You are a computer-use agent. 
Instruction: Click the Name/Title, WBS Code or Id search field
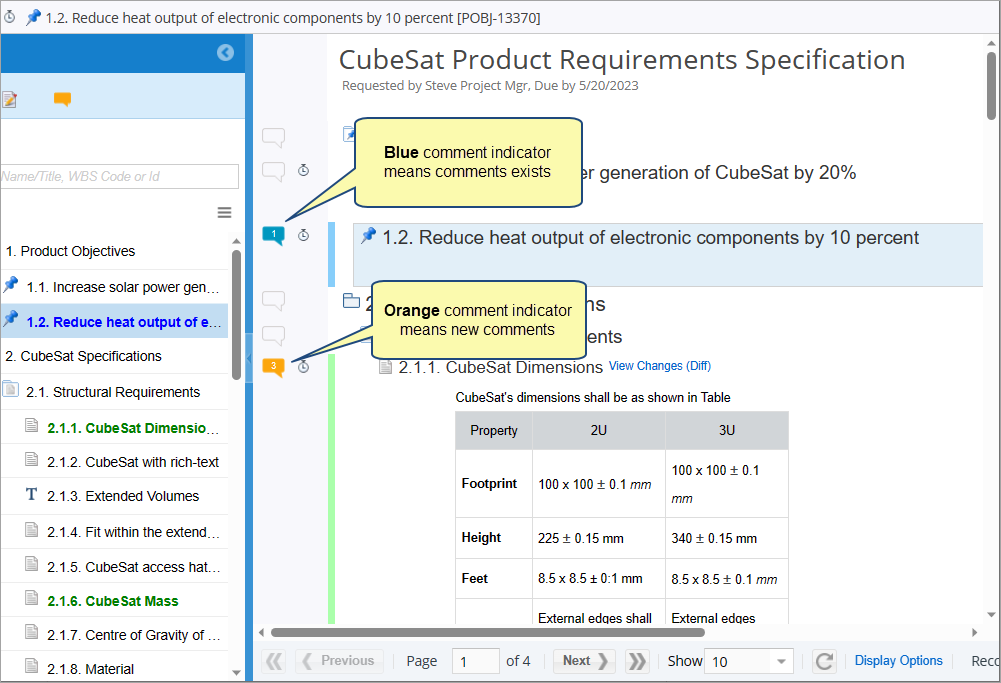[x=119, y=176]
